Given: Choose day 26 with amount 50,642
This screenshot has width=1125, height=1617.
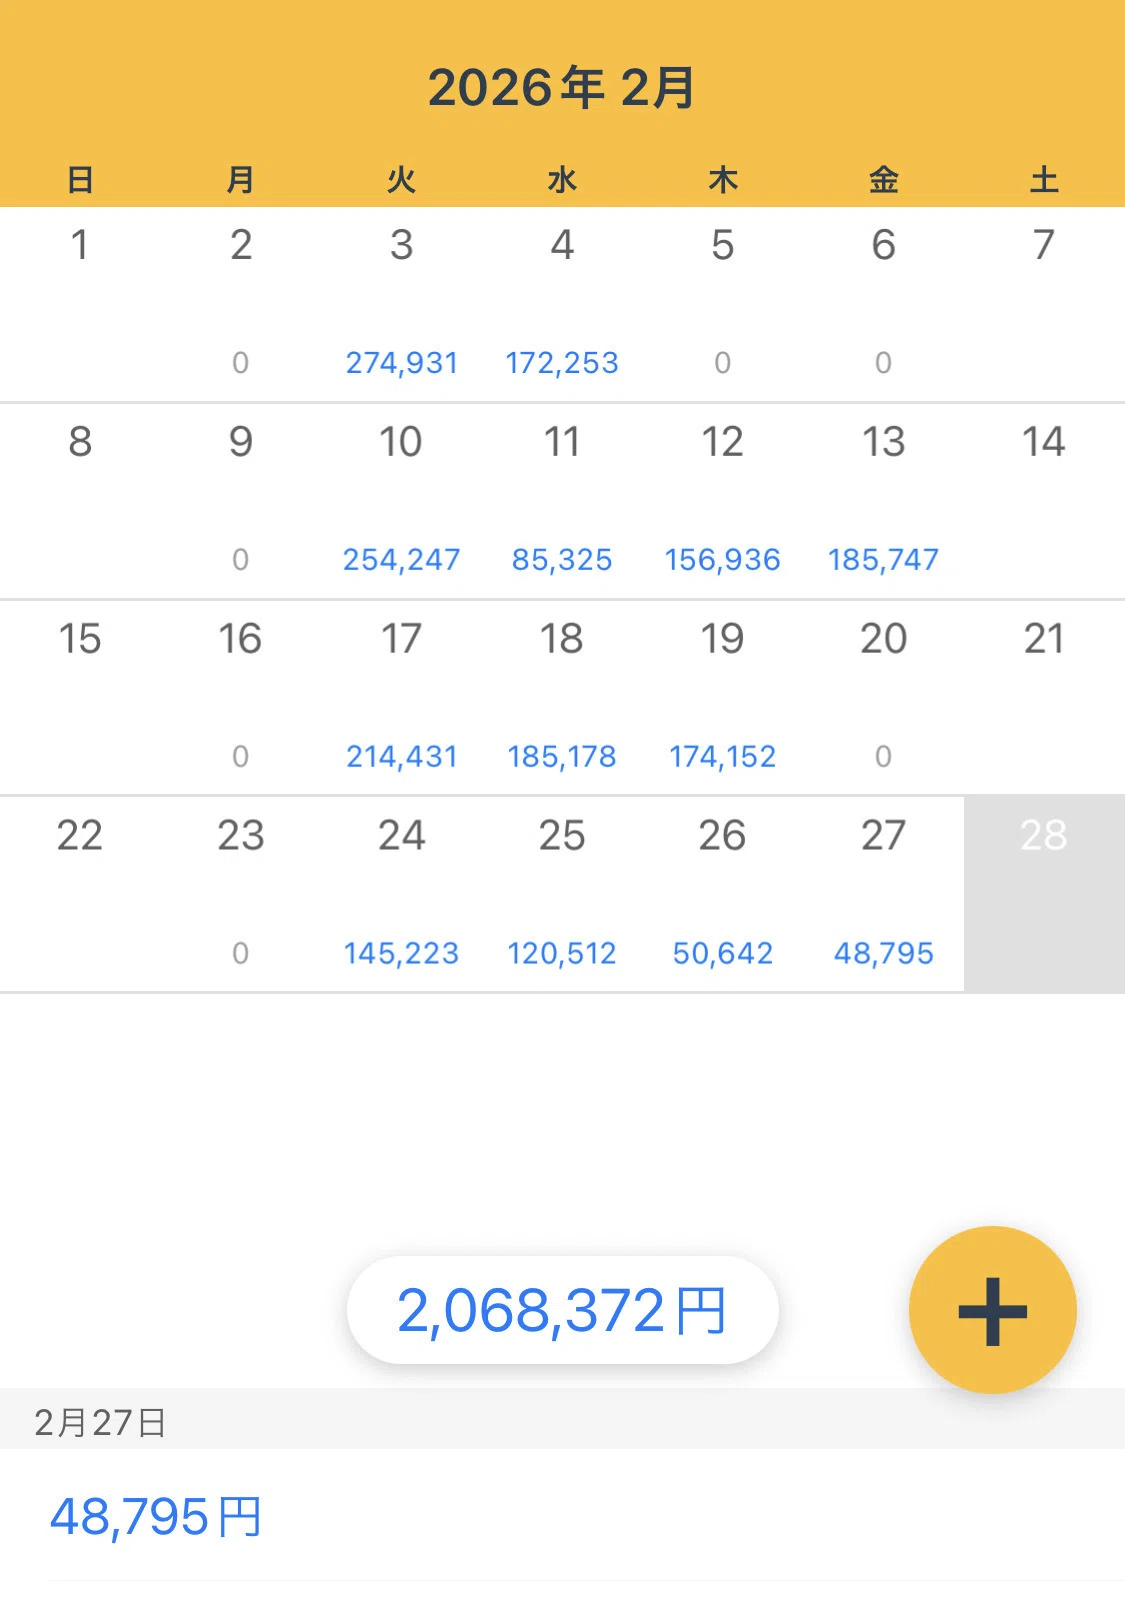Looking at the screenshot, I should pyautogui.click(x=723, y=894).
